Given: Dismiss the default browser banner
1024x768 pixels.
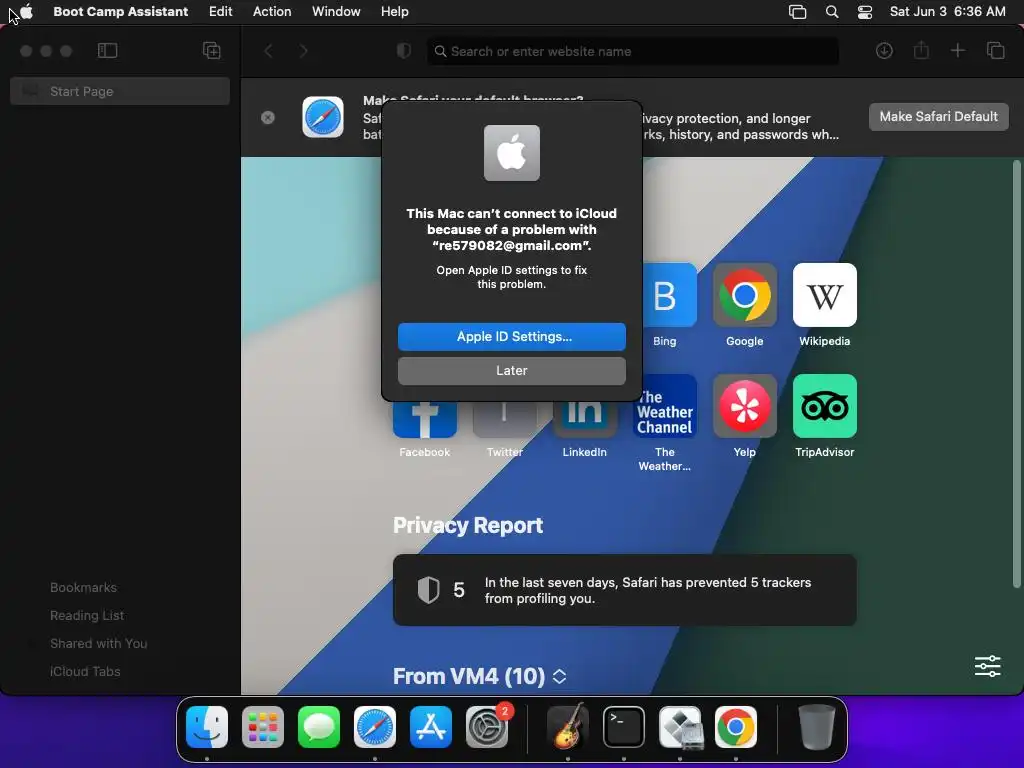Looking at the screenshot, I should (x=268, y=118).
